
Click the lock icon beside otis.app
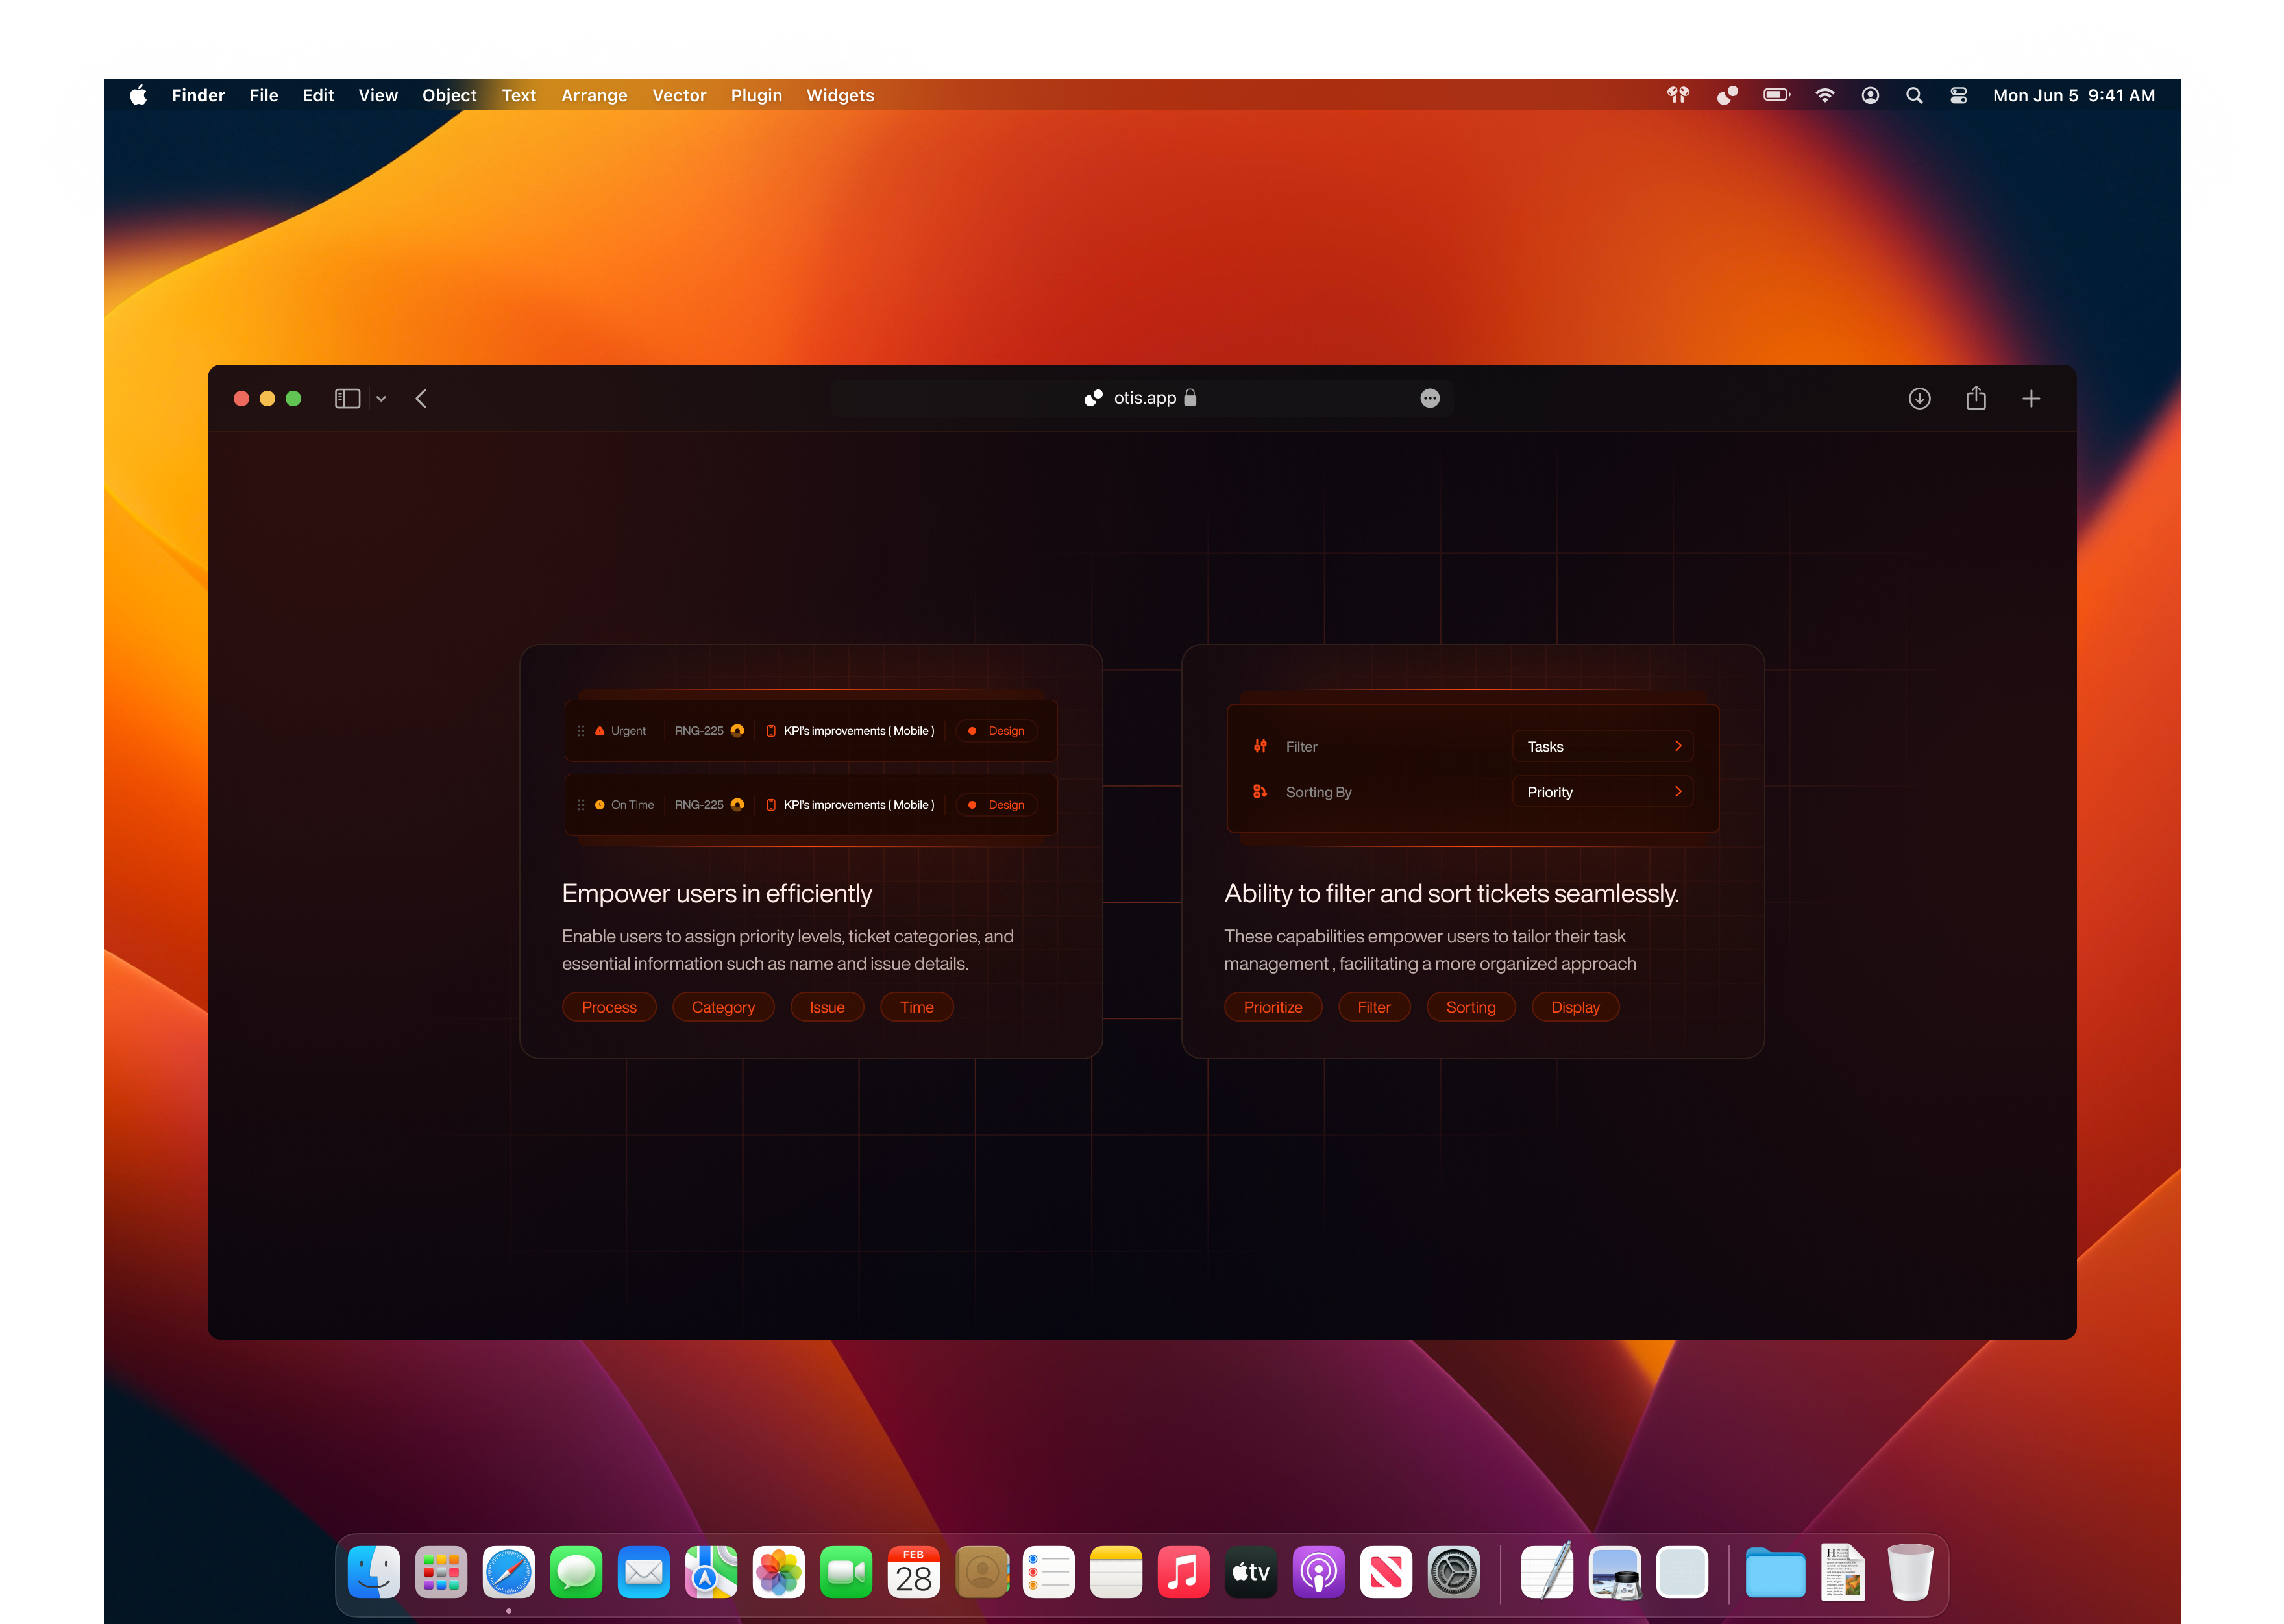point(1190,397)
